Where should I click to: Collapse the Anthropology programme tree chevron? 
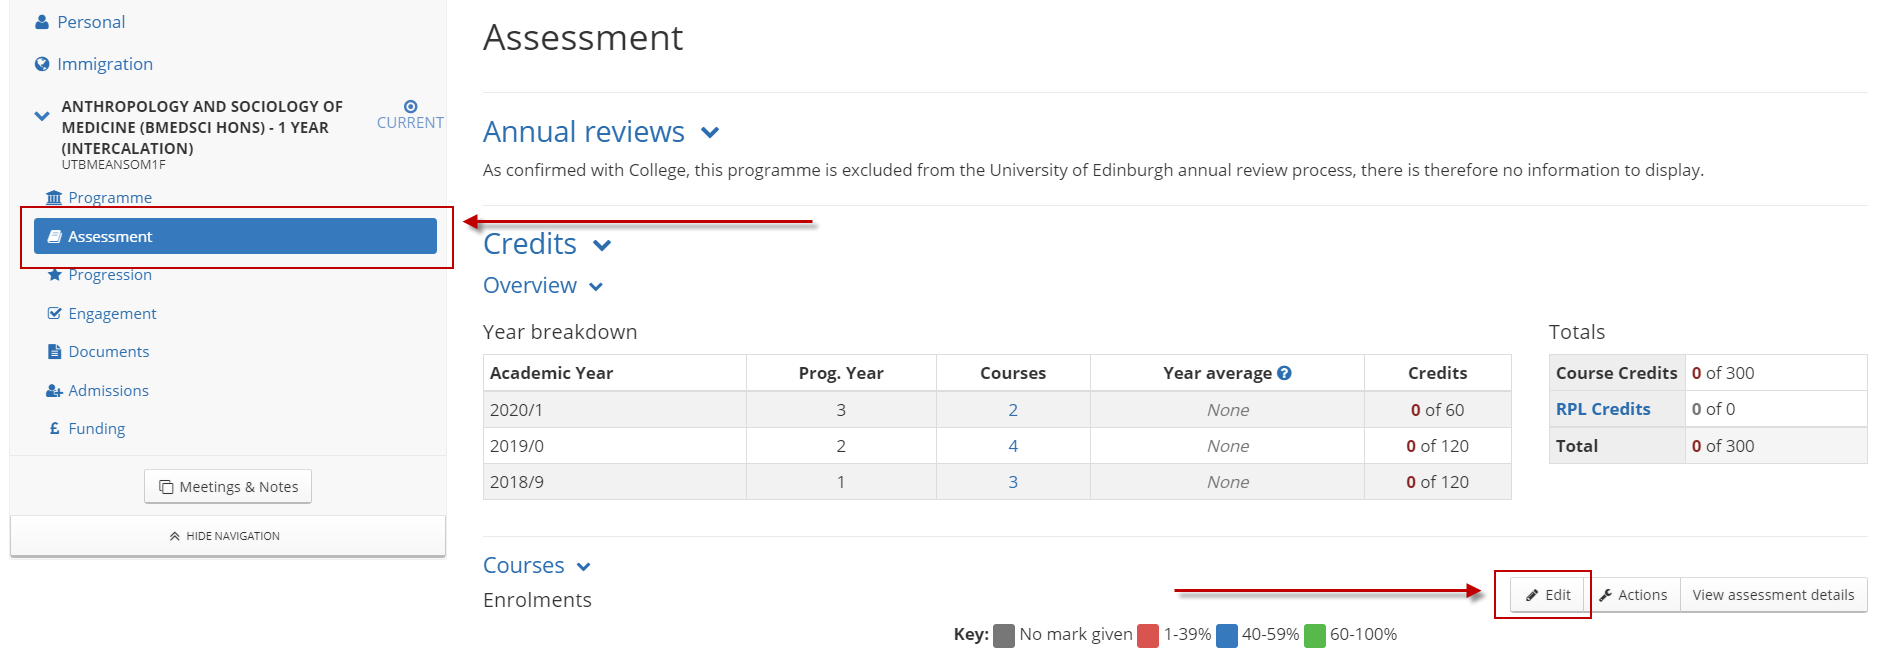point(42,116)
